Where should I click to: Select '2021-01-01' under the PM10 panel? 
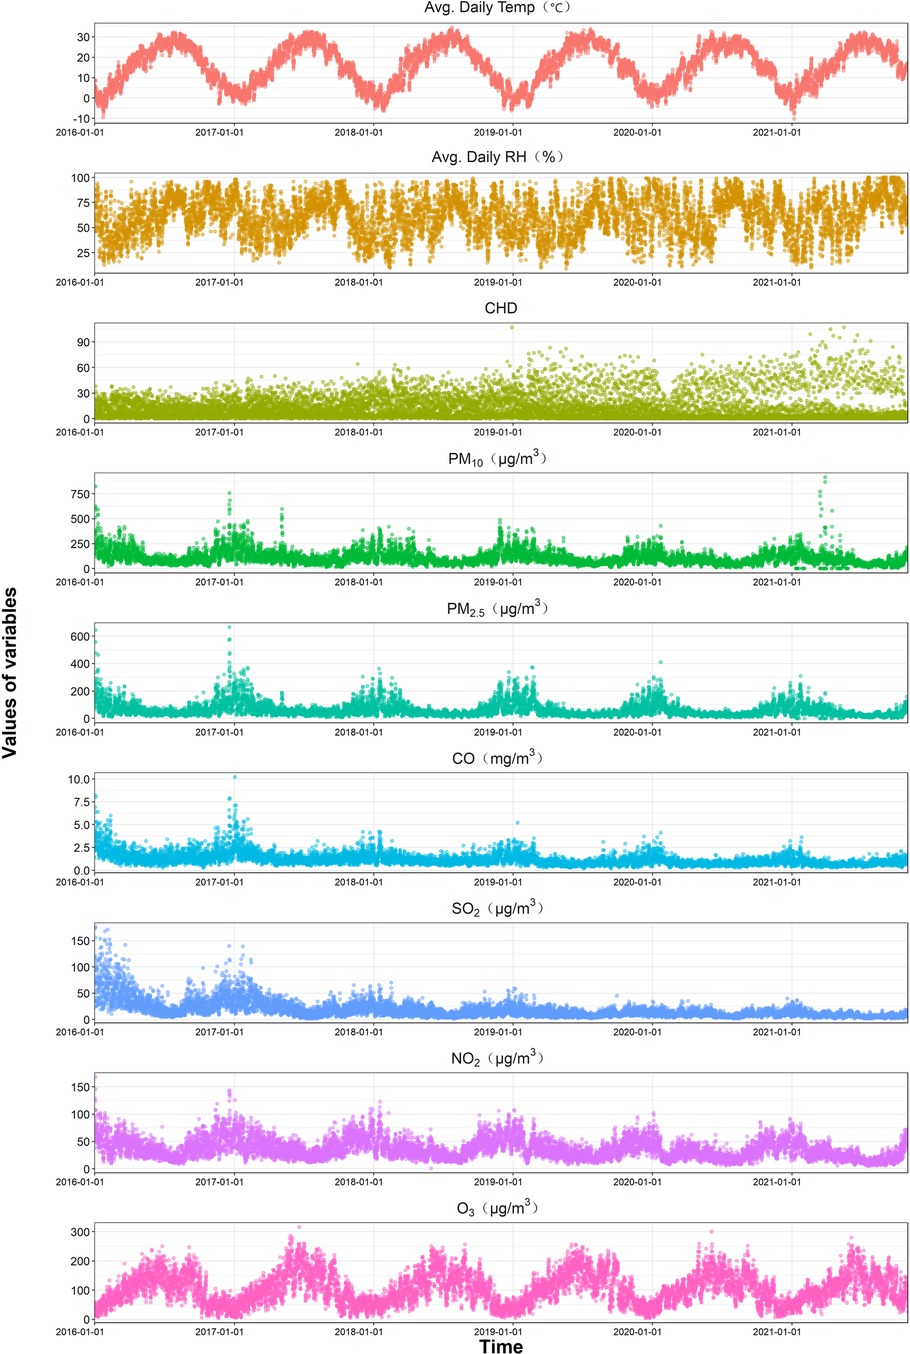pos(776,582)
